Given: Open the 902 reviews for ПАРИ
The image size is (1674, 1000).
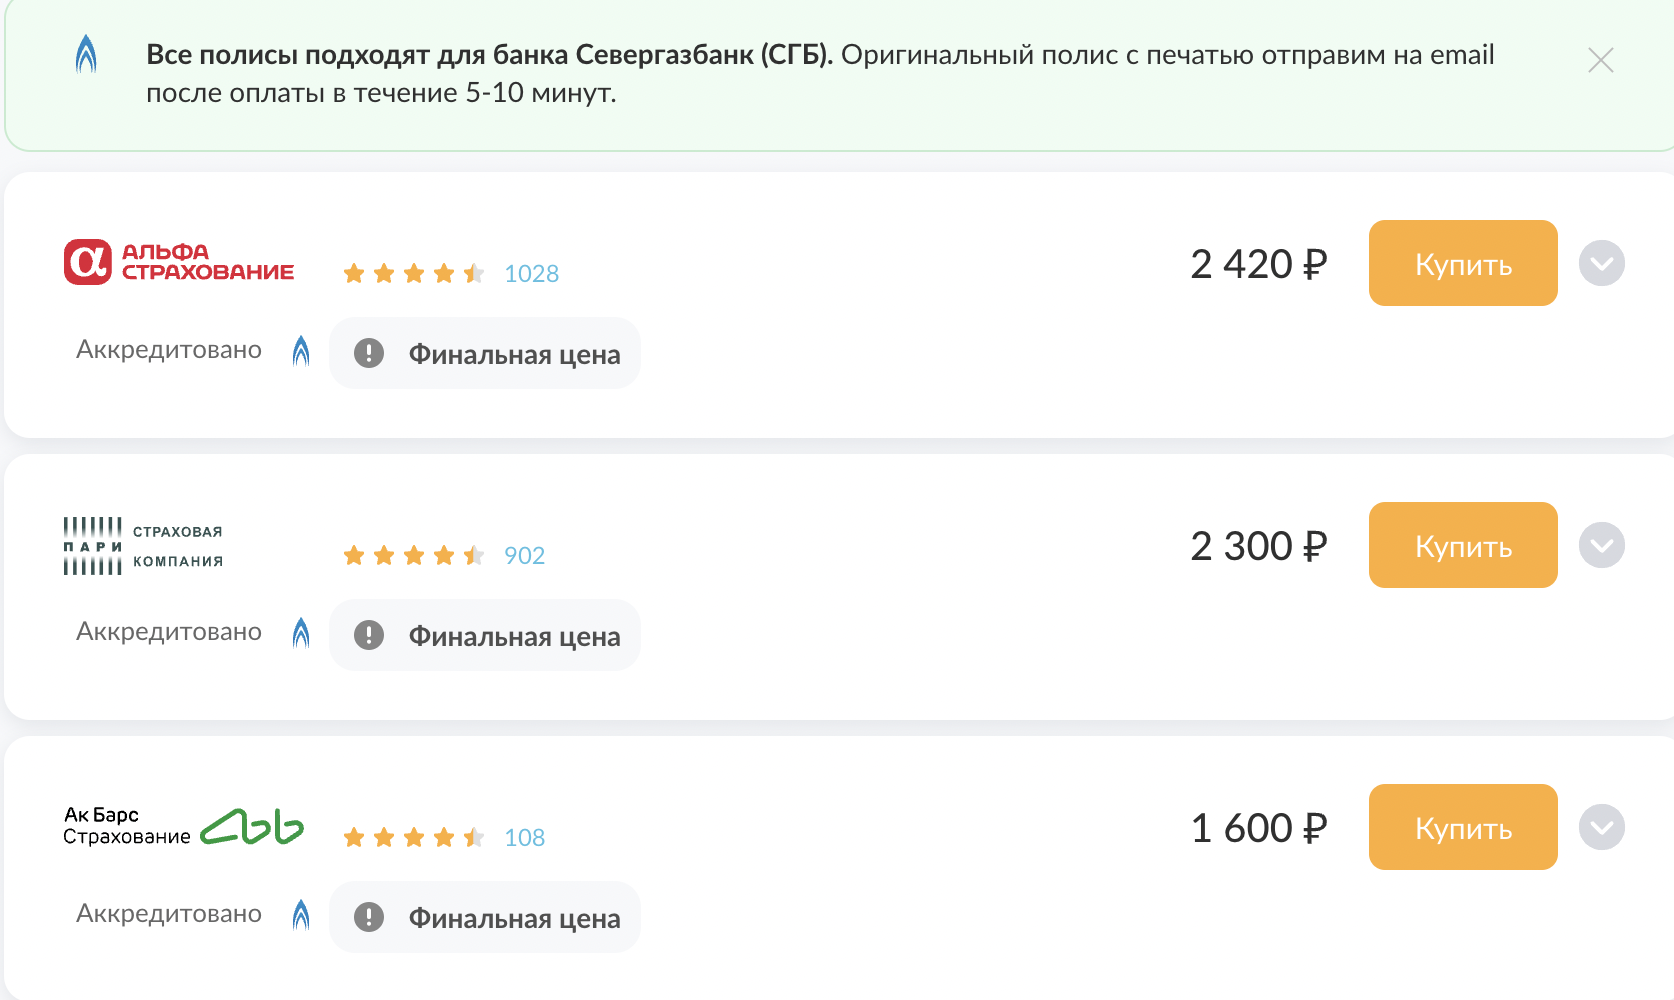Looking at the screenshot, I should [x=524, y=556].
